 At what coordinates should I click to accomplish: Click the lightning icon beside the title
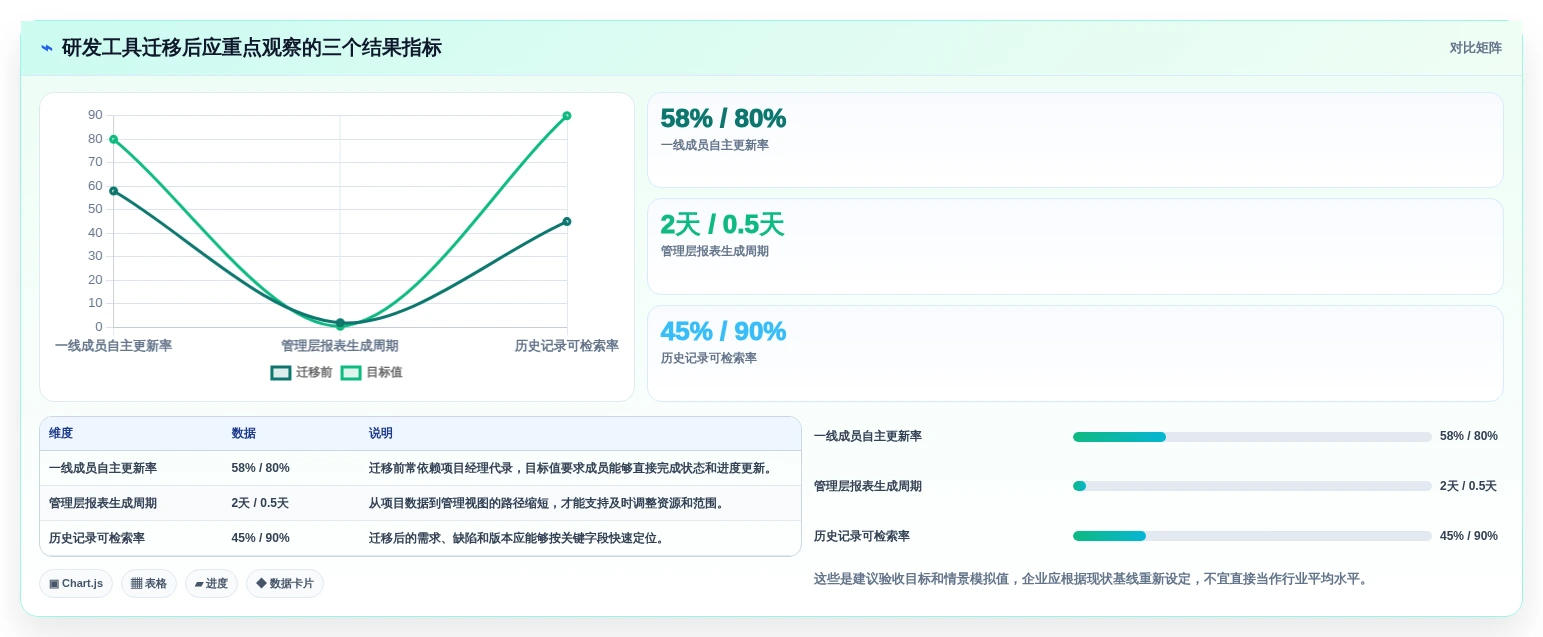pyautogui.click(x=47, y=48)
